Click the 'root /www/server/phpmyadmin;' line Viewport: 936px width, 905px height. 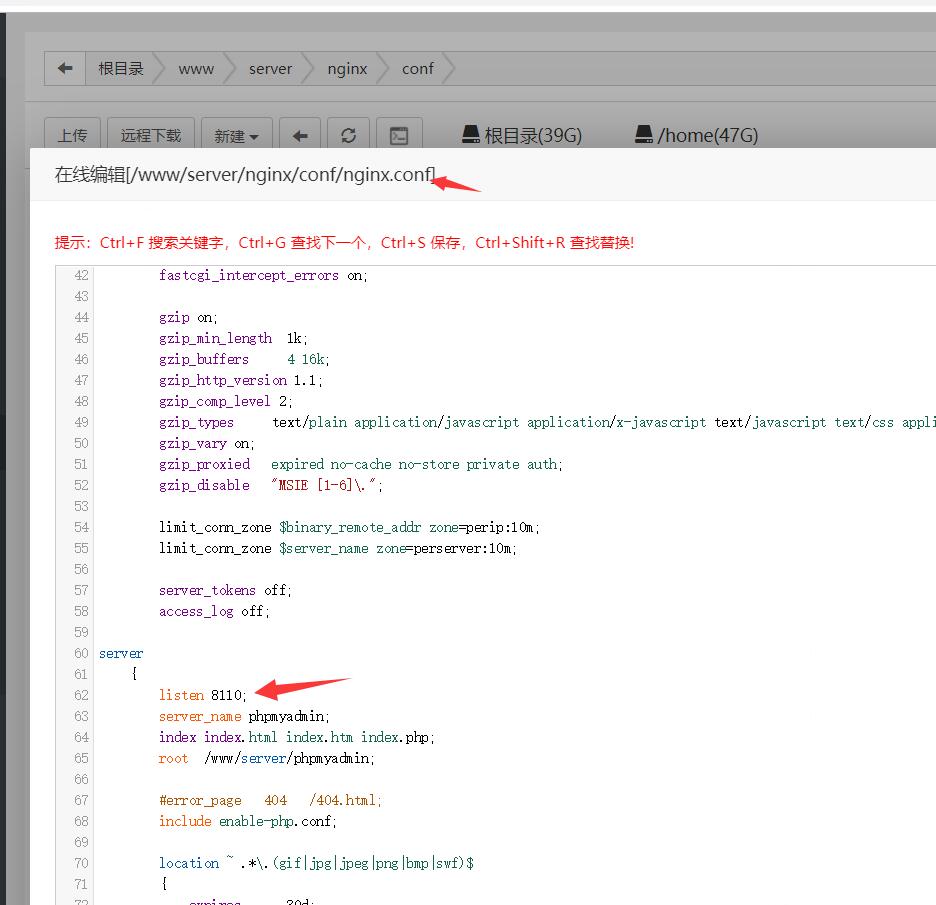point(266,758)
